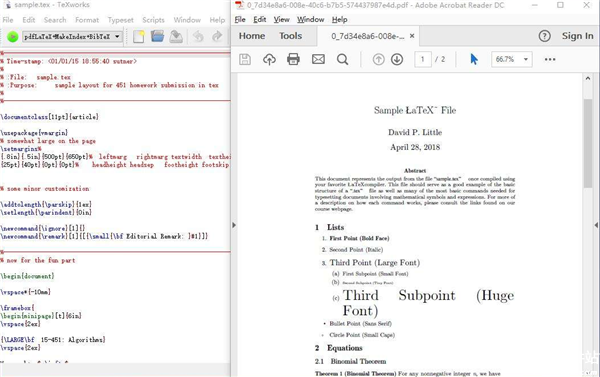Viewport: 600px width, 377px height.
Task: Maximize the Acrobat Reader window
Action: 560,5
